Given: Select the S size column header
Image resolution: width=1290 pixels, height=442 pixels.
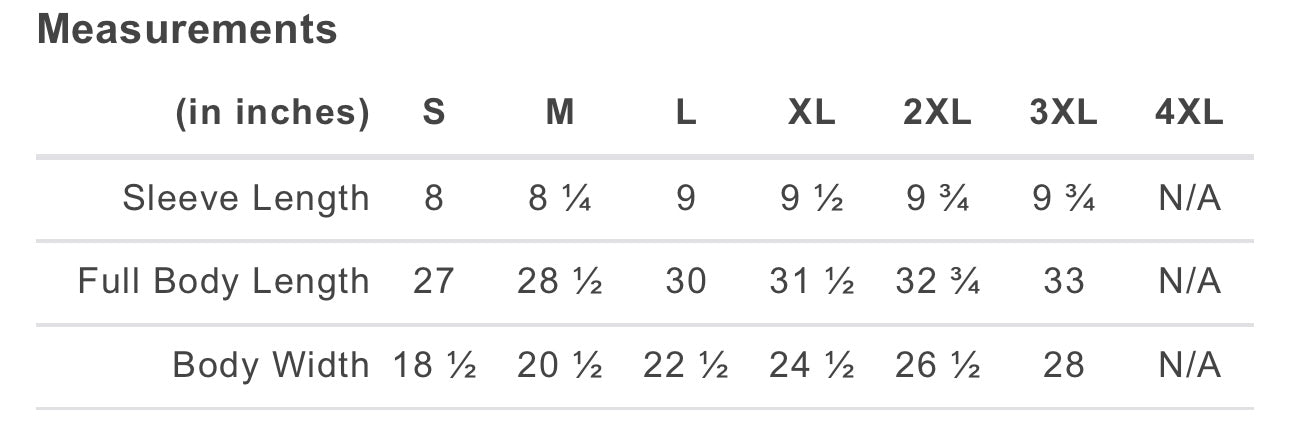Looking at the screenshot, I should (x=434, y=113).
